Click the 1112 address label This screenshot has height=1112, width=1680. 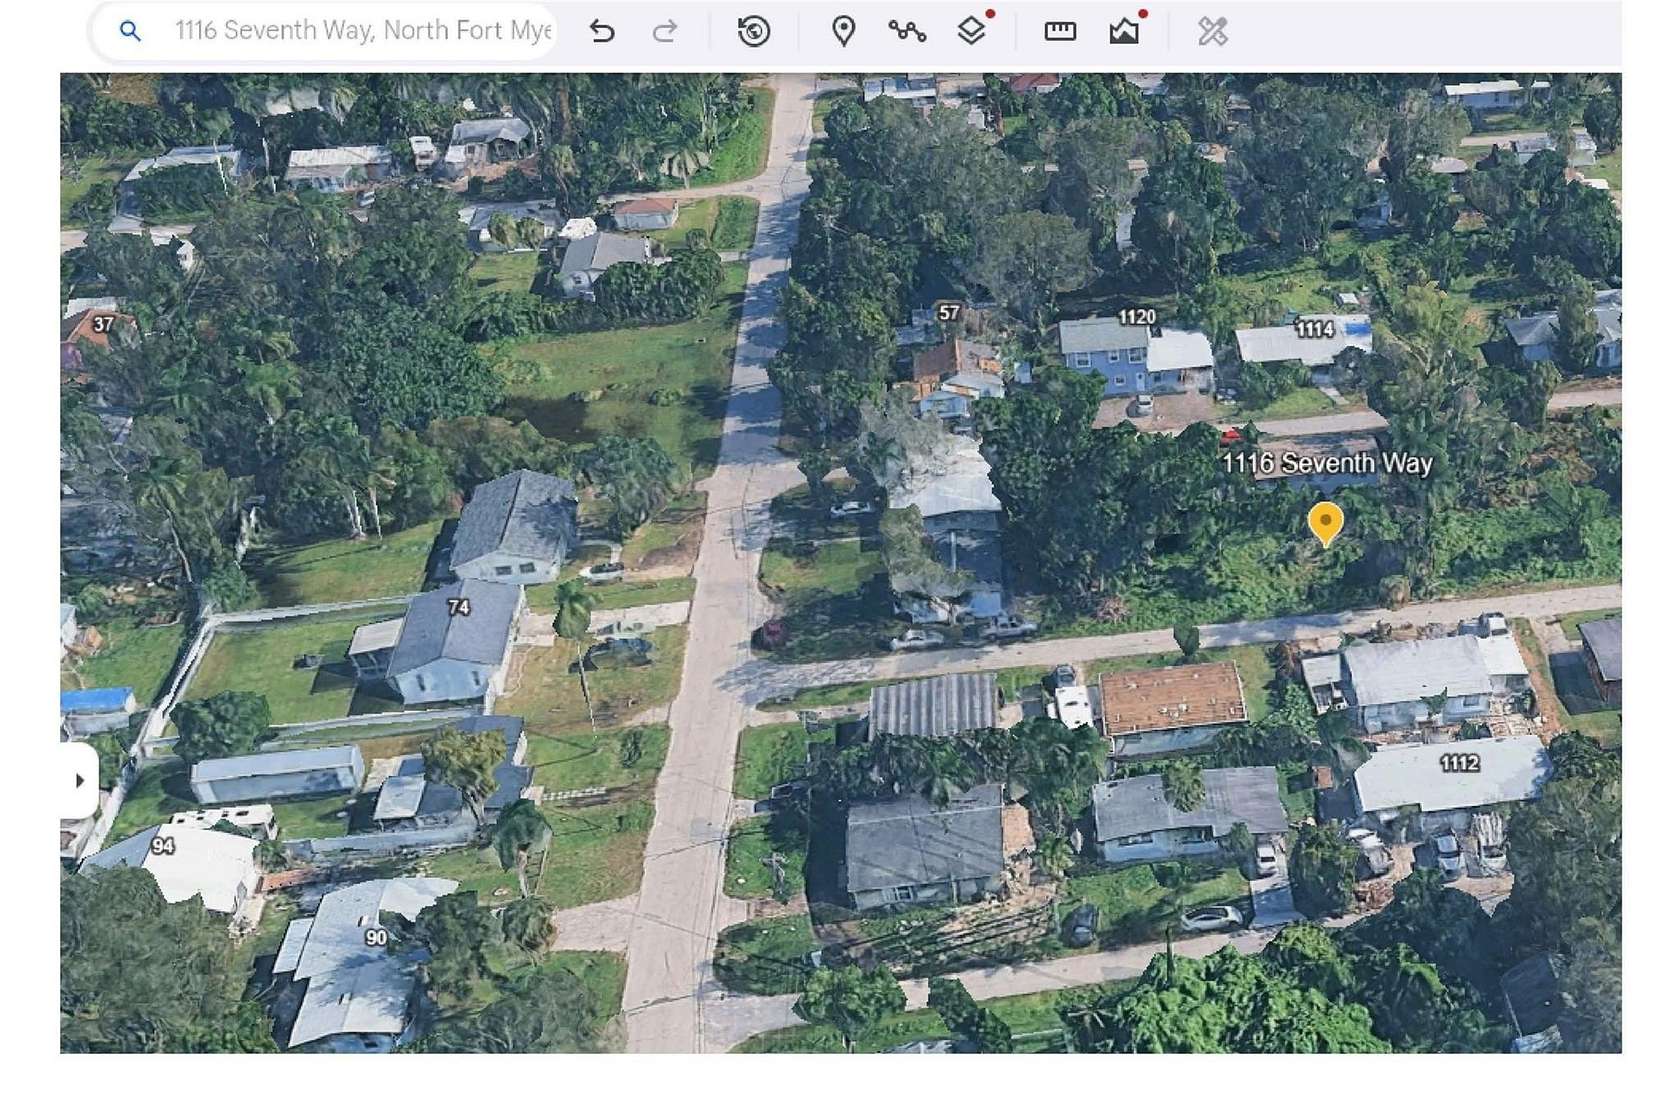click(1460, 765)
